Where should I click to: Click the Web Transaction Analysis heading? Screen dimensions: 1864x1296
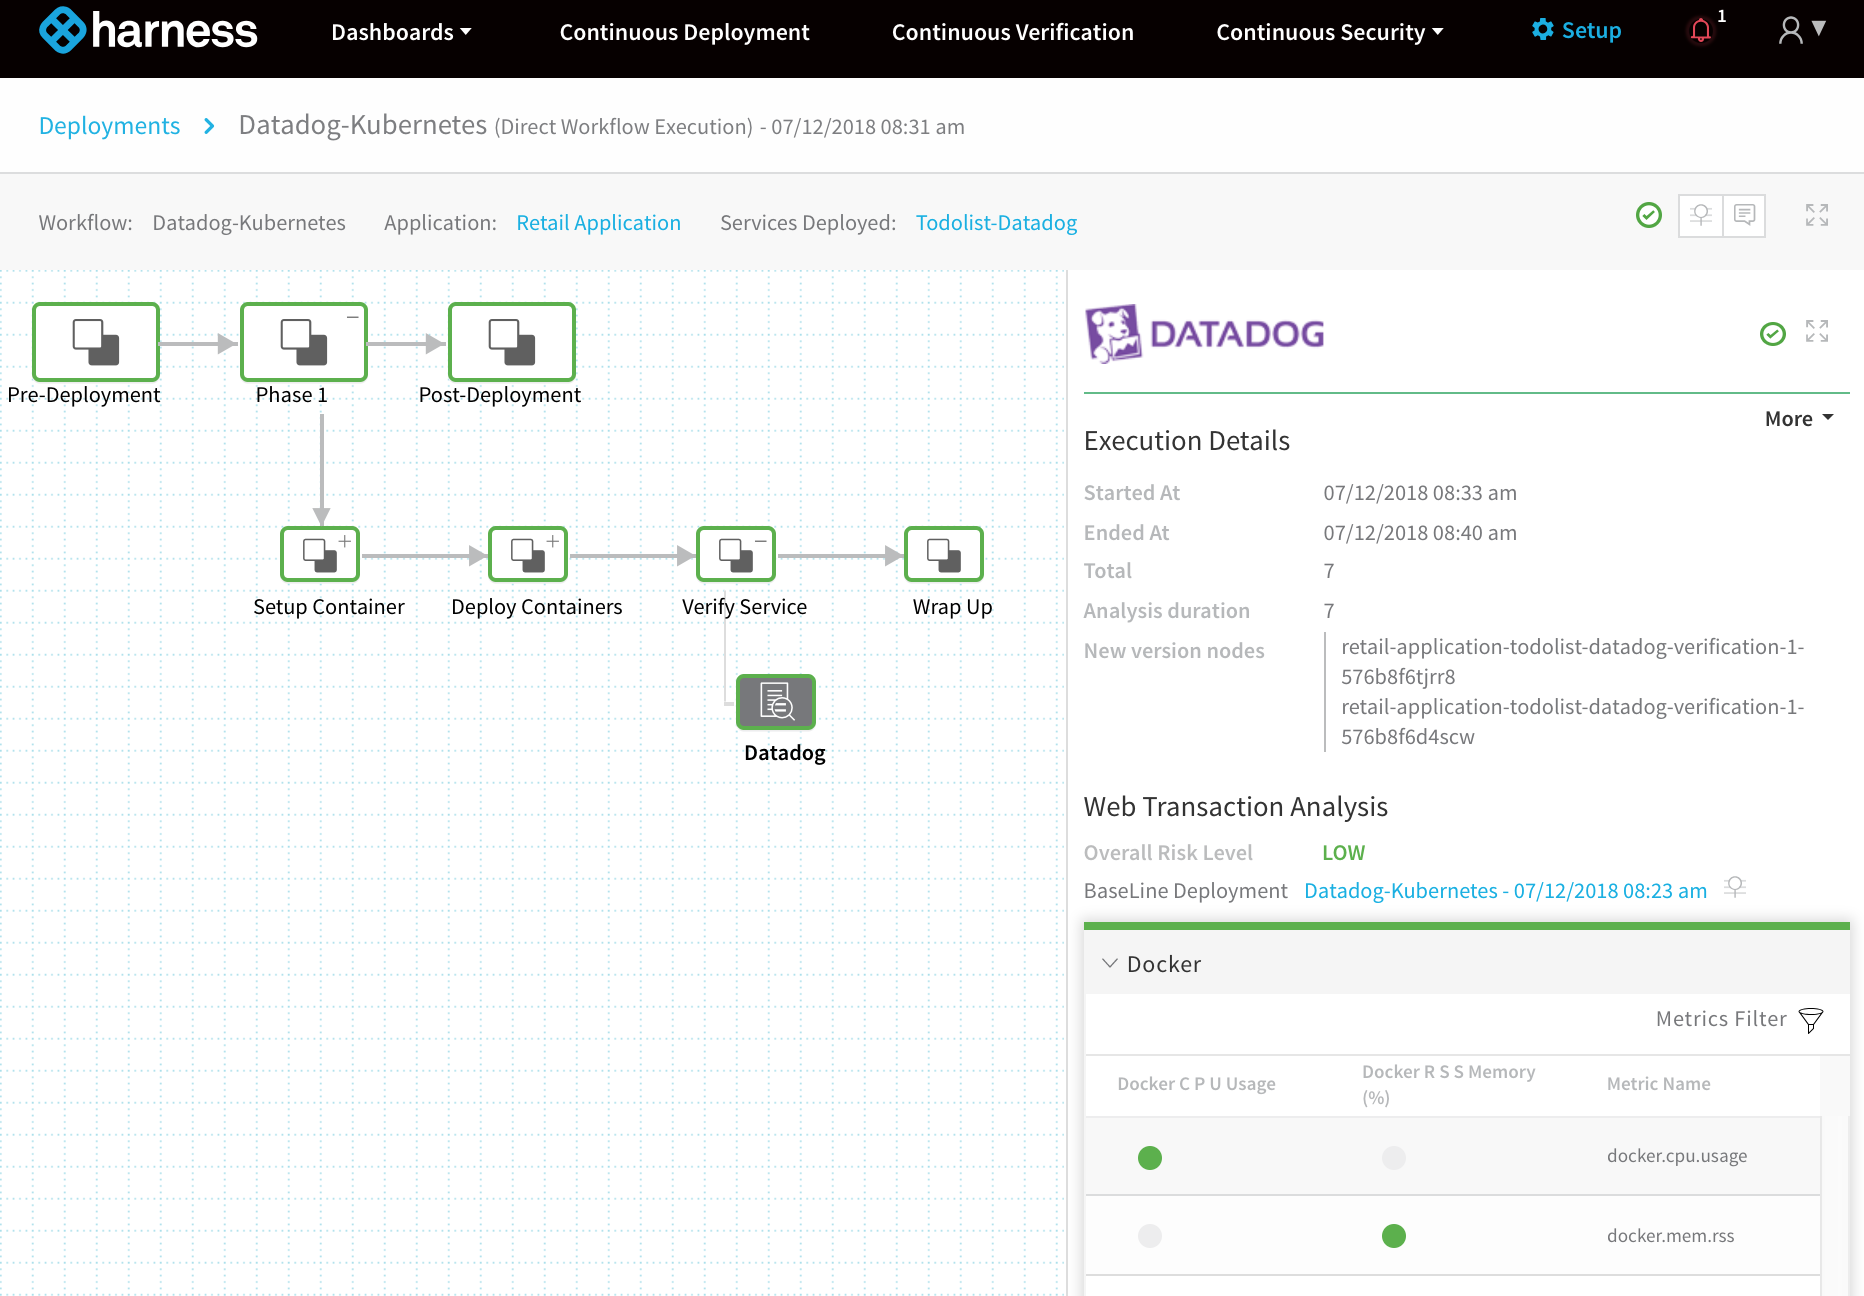tap(1235, 807)
